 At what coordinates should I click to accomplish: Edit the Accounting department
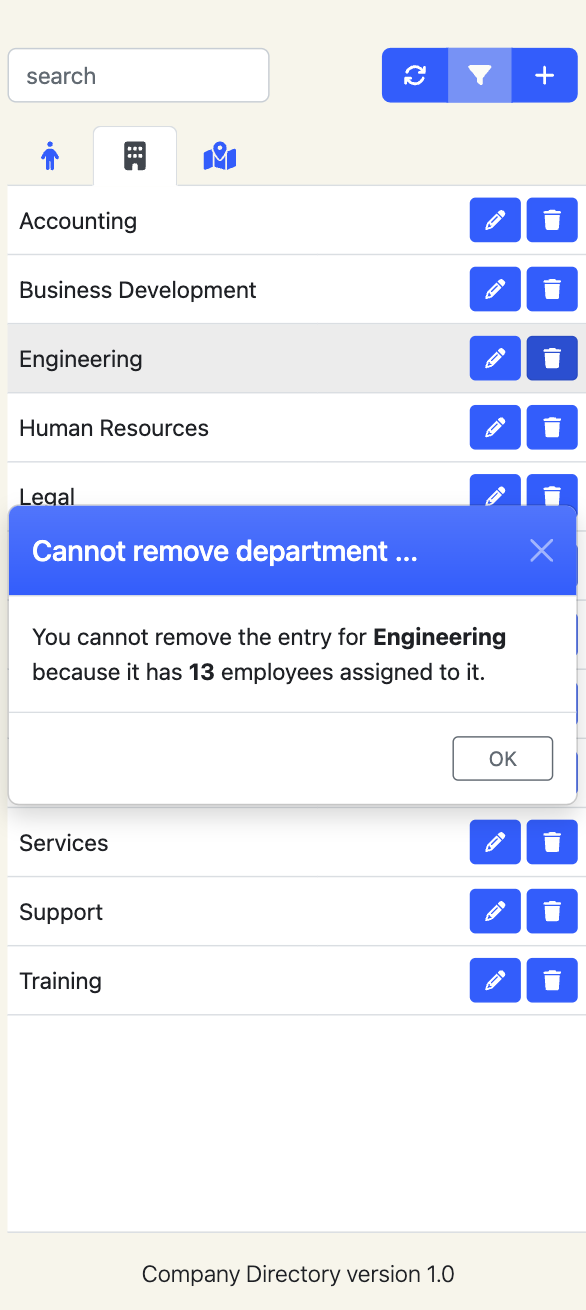pos(495,220)
